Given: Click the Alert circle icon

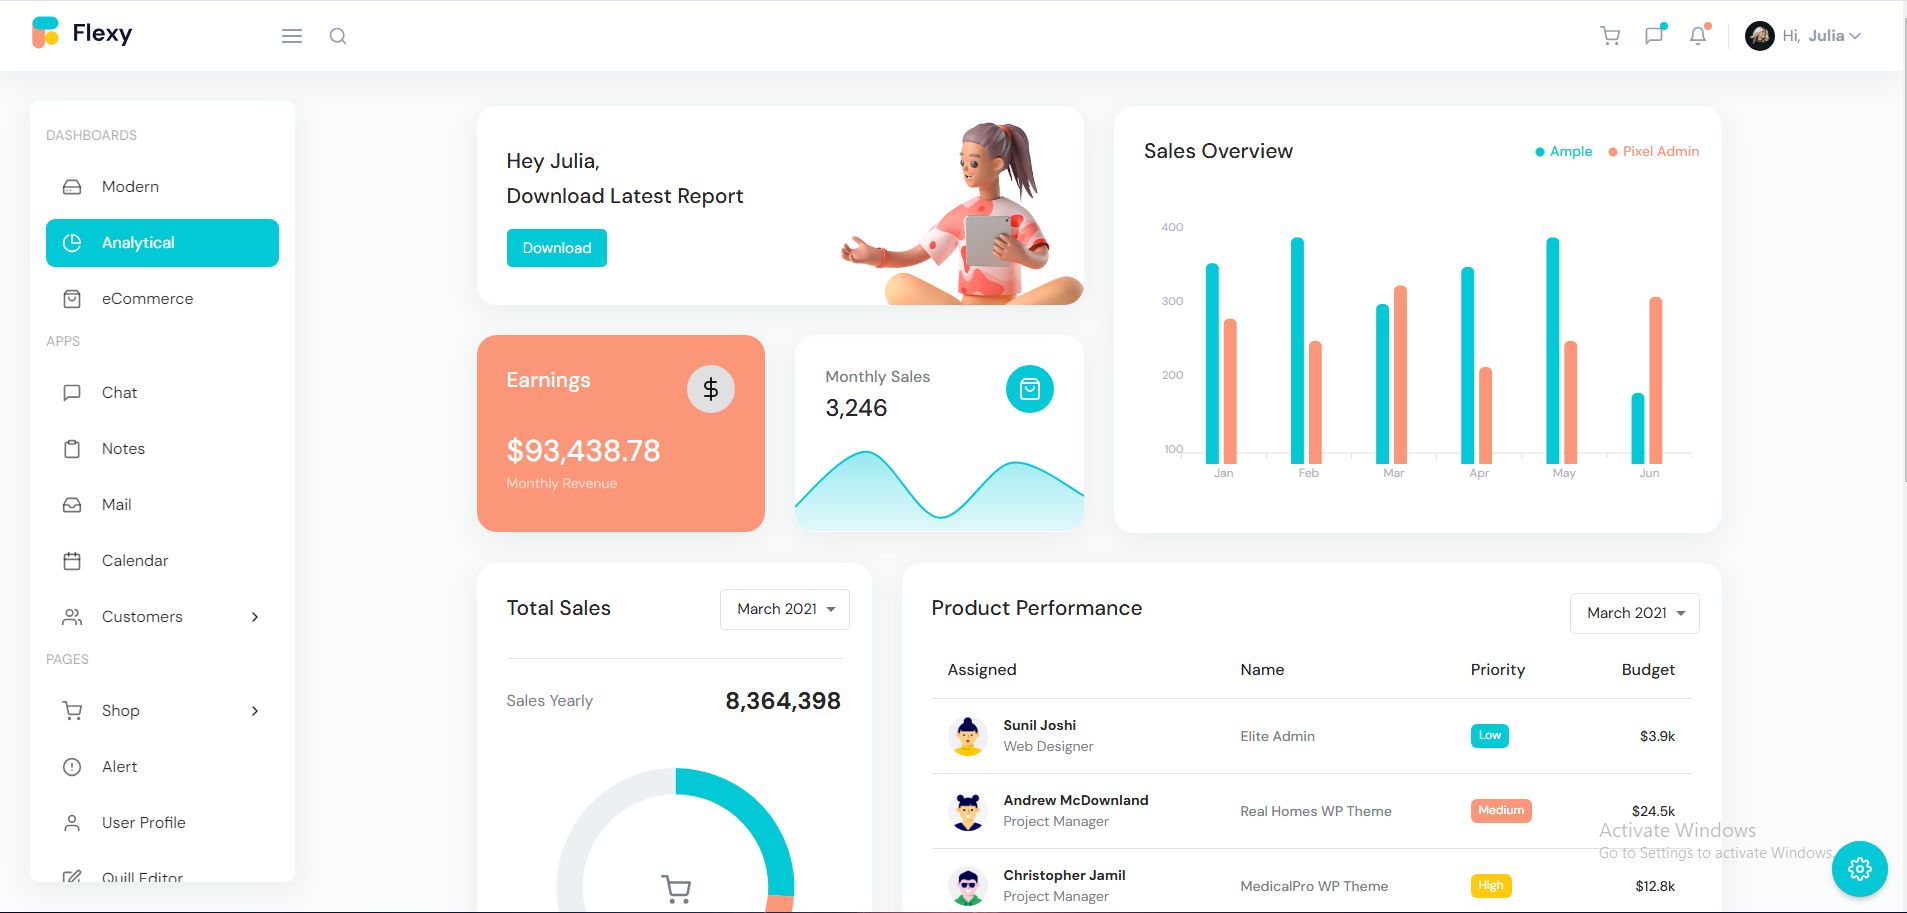Looking at the screenshot, I should (x=72, y=767).
